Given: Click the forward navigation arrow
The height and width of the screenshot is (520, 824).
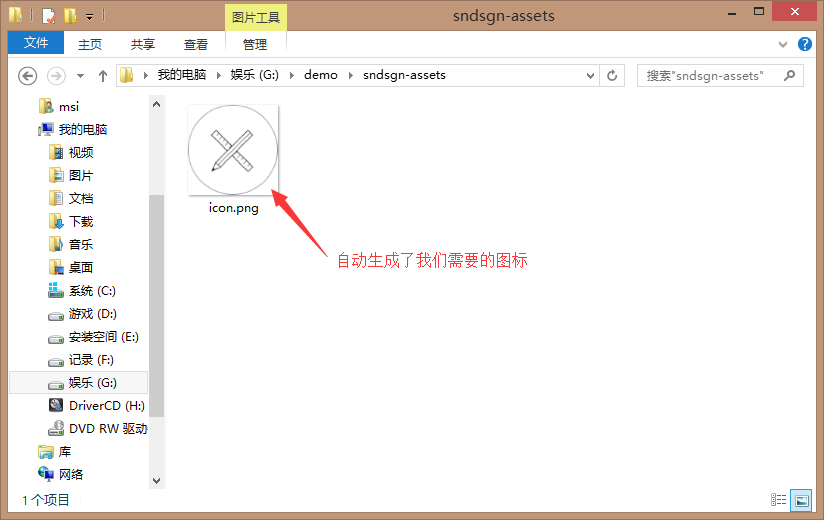Looking at the screenshot, I should pos(56,76).
